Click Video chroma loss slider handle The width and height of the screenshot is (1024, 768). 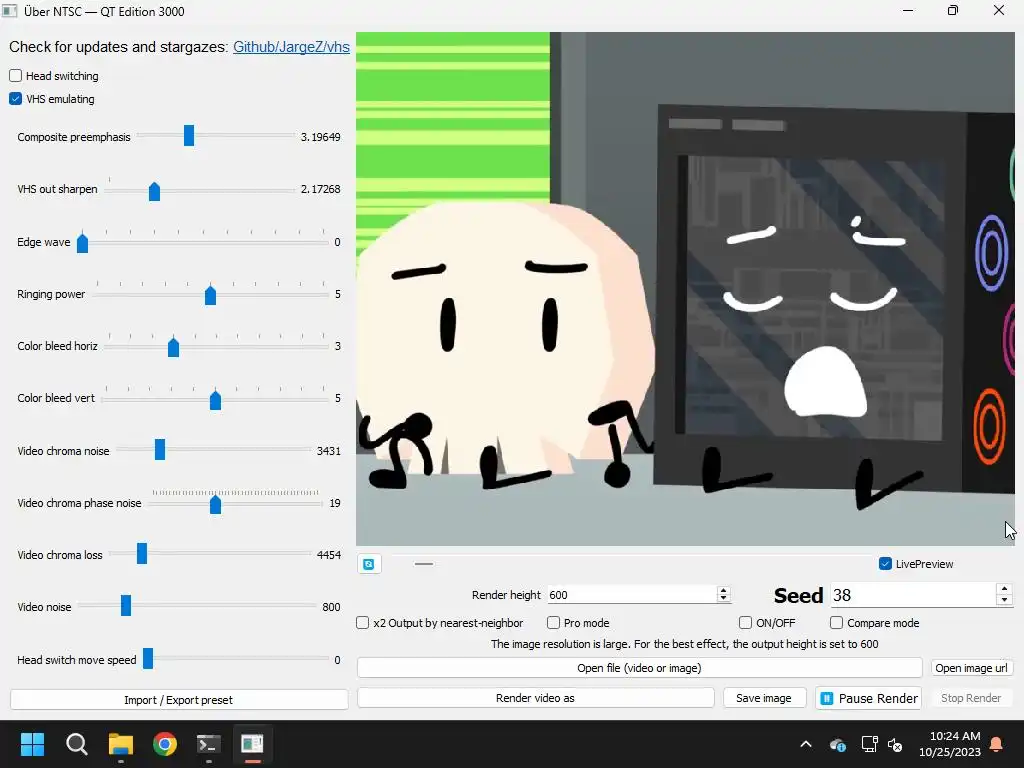pos(142,553)
